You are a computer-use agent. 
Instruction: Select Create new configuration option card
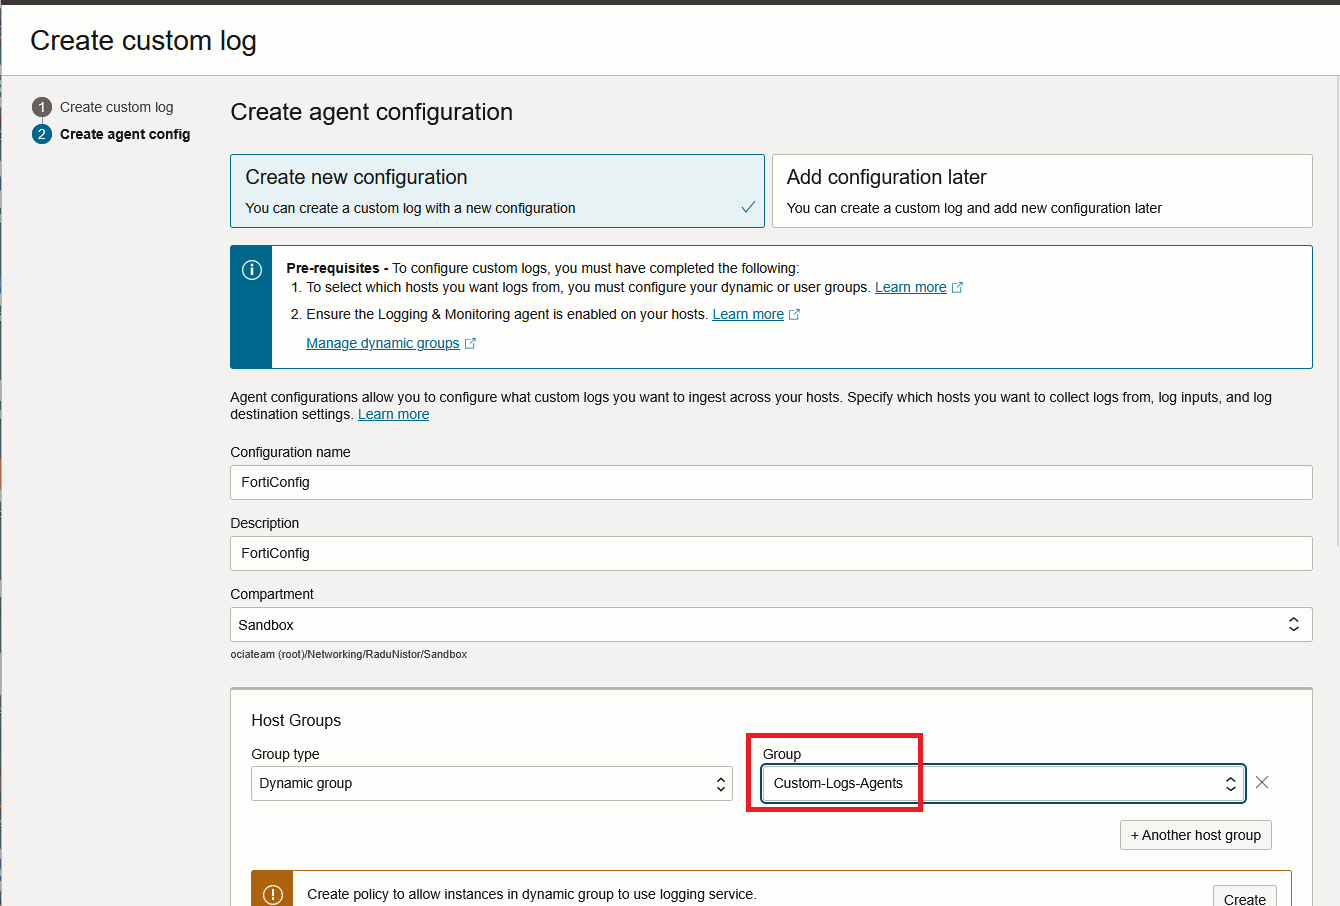tap(497, 191)
